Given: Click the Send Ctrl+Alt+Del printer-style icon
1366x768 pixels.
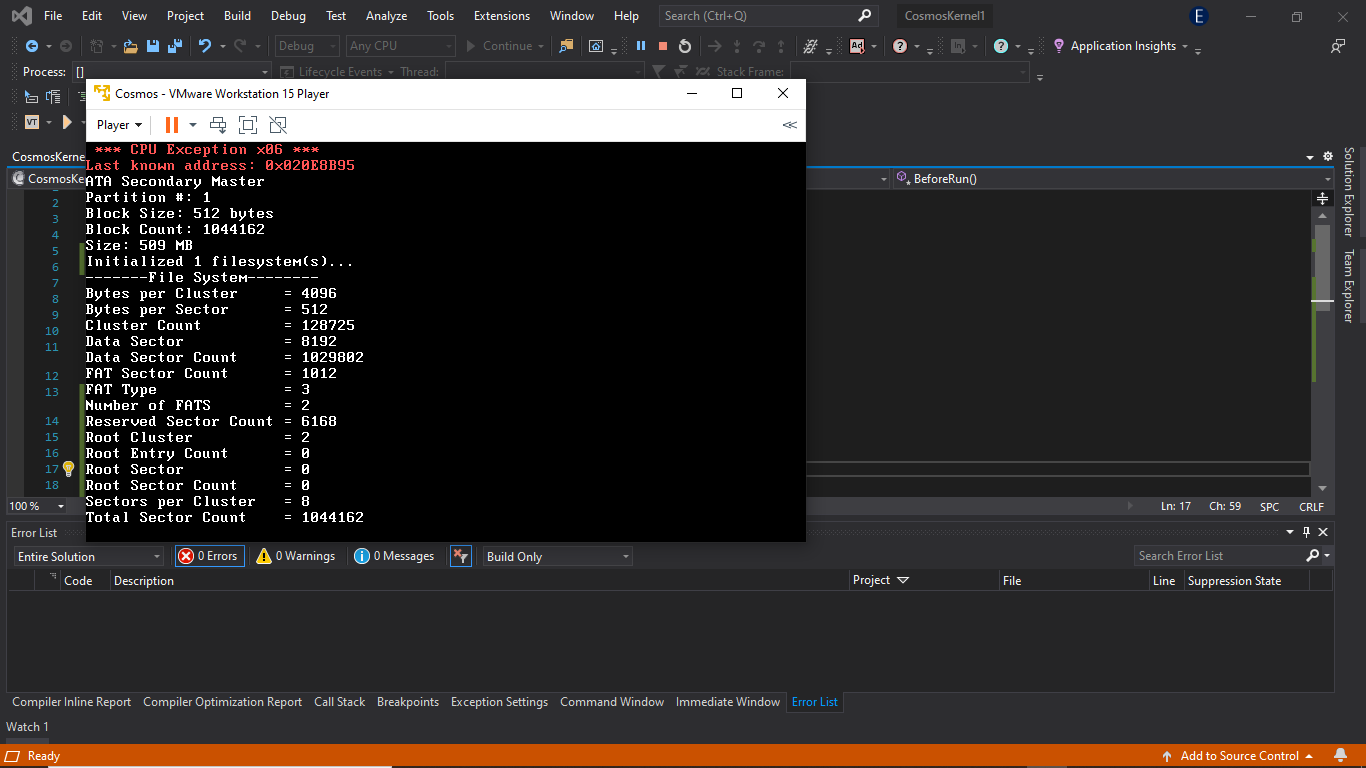Looking at the screenshot, I should [218, 125].
